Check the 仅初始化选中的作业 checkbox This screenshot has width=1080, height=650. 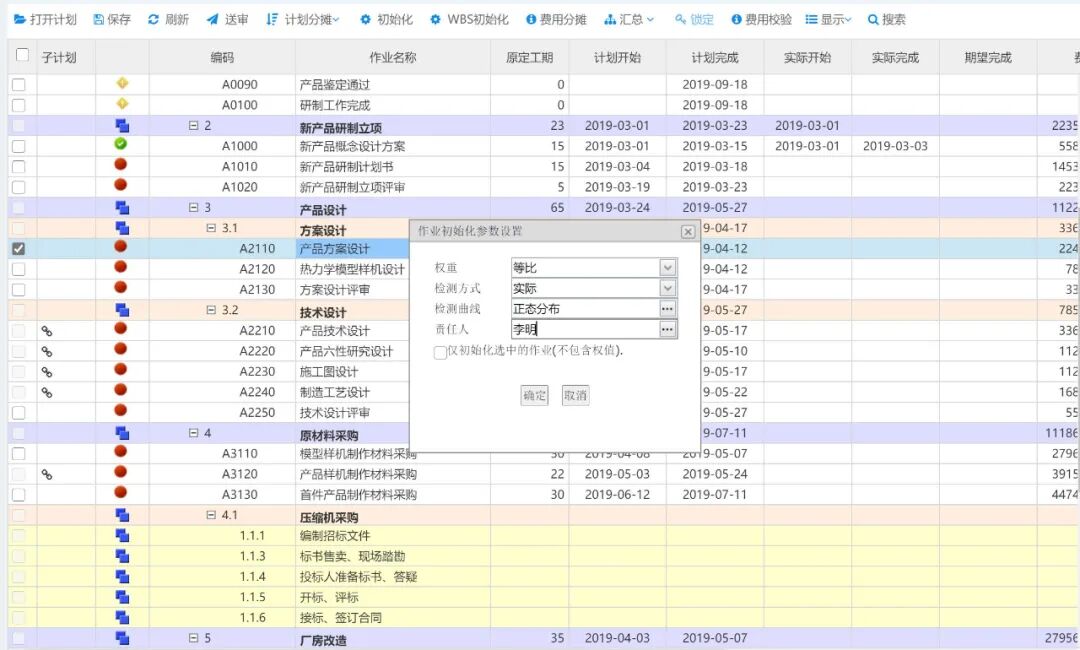[440, 352]
